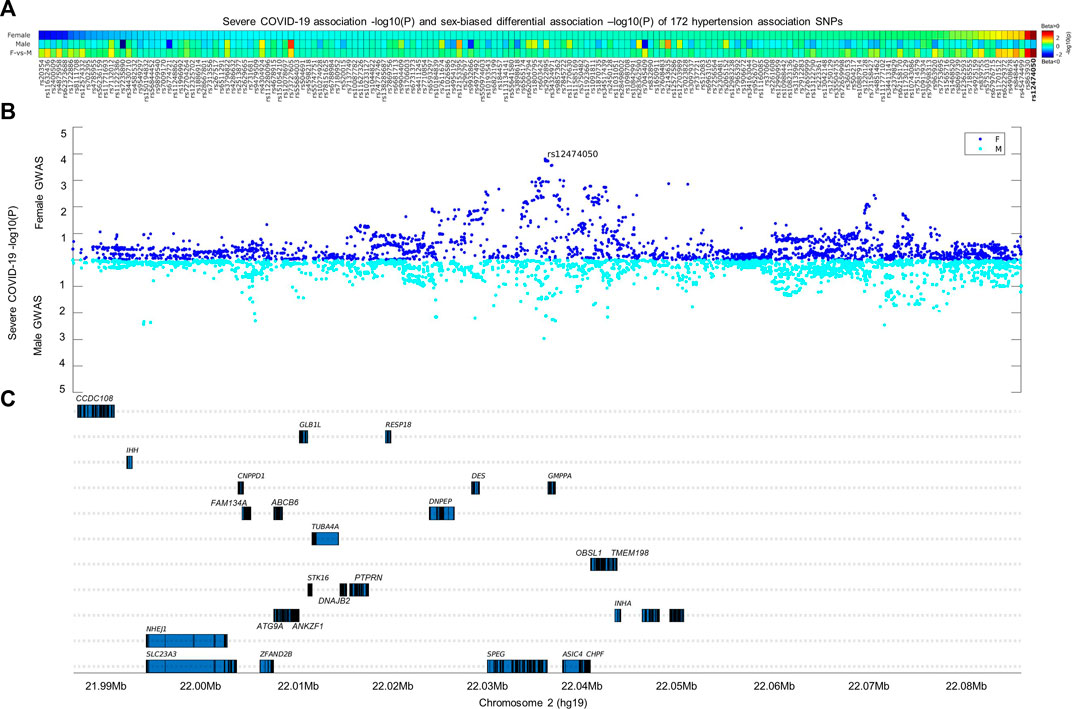
Task: Click the panel letter C
Action: 8,399
